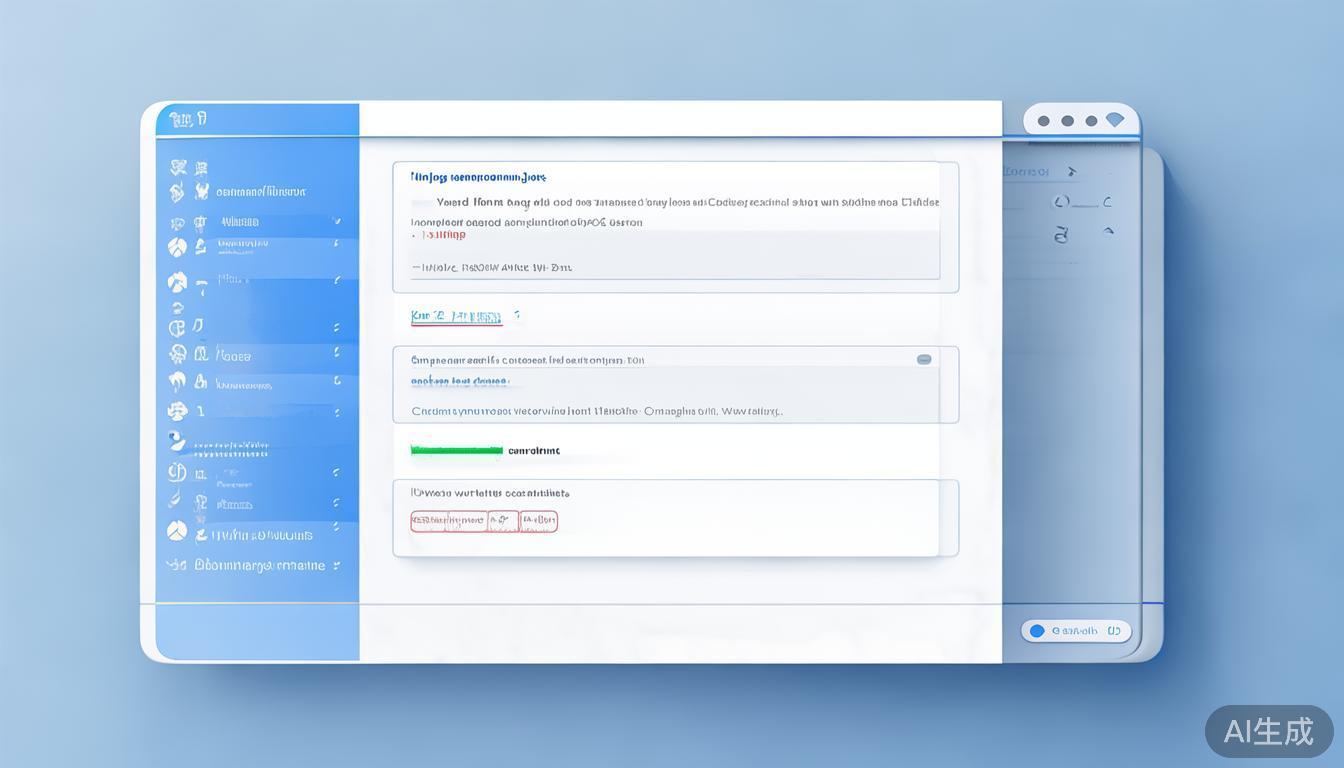Select the last item in the sidebar menu
The image size is (1344, 768).
pos(259,565)
